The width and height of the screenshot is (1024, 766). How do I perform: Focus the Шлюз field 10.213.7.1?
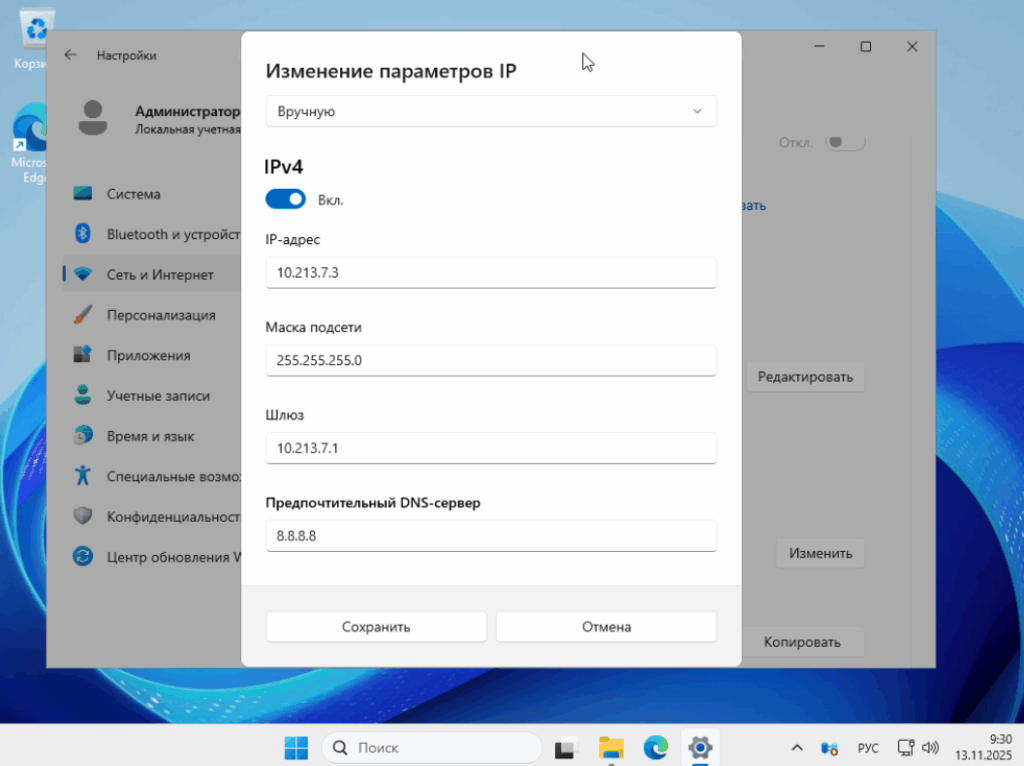pos(490,448)
